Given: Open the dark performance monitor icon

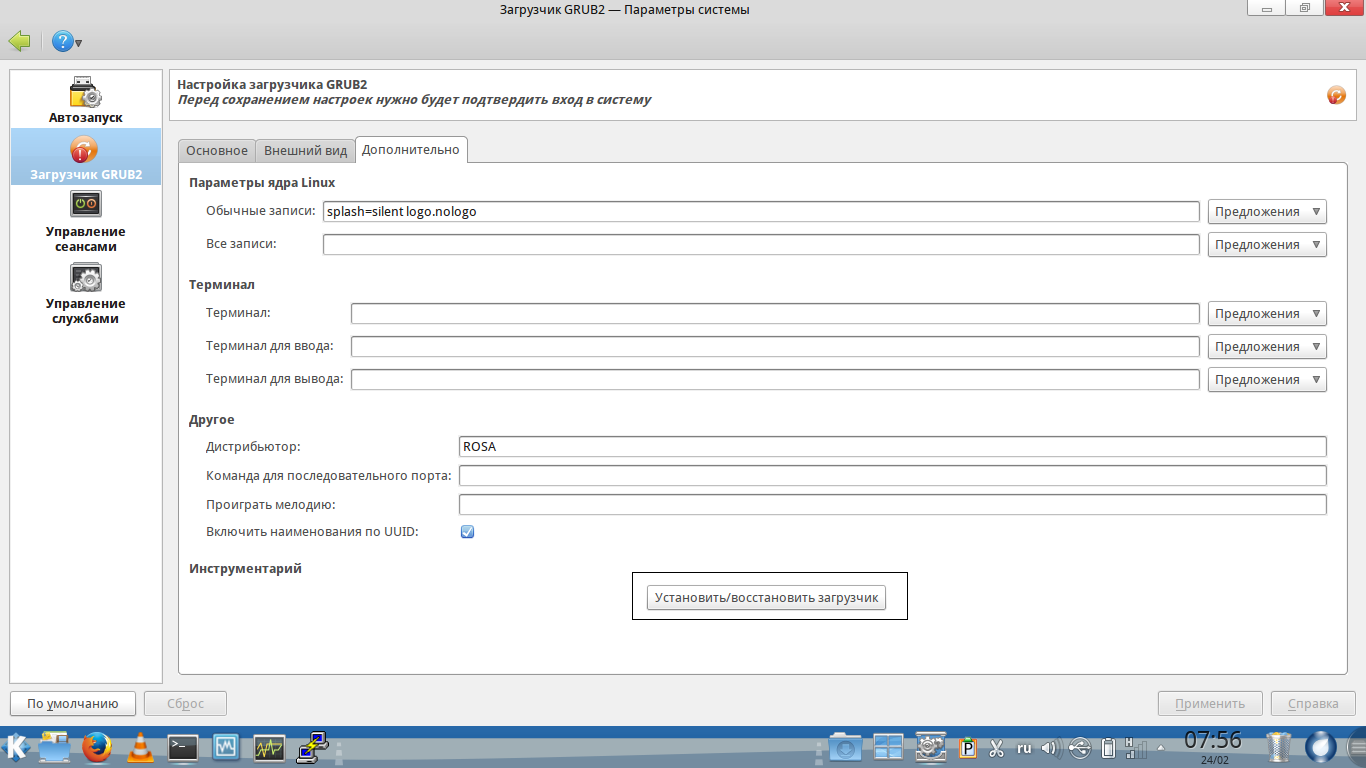Looking at the screenshot, I should [x=269, y=747].
